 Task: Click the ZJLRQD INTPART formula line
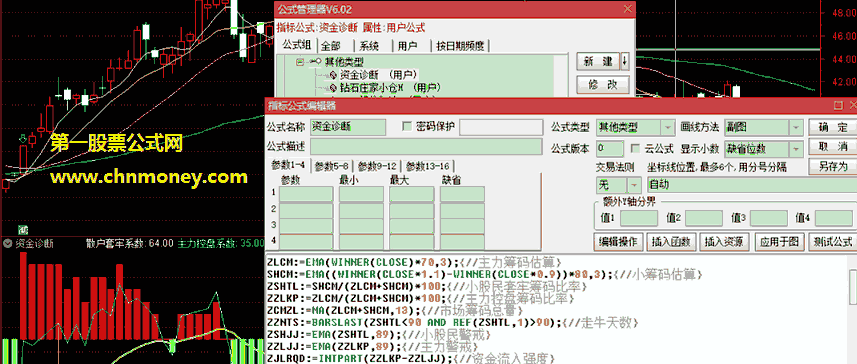[410, 359]
